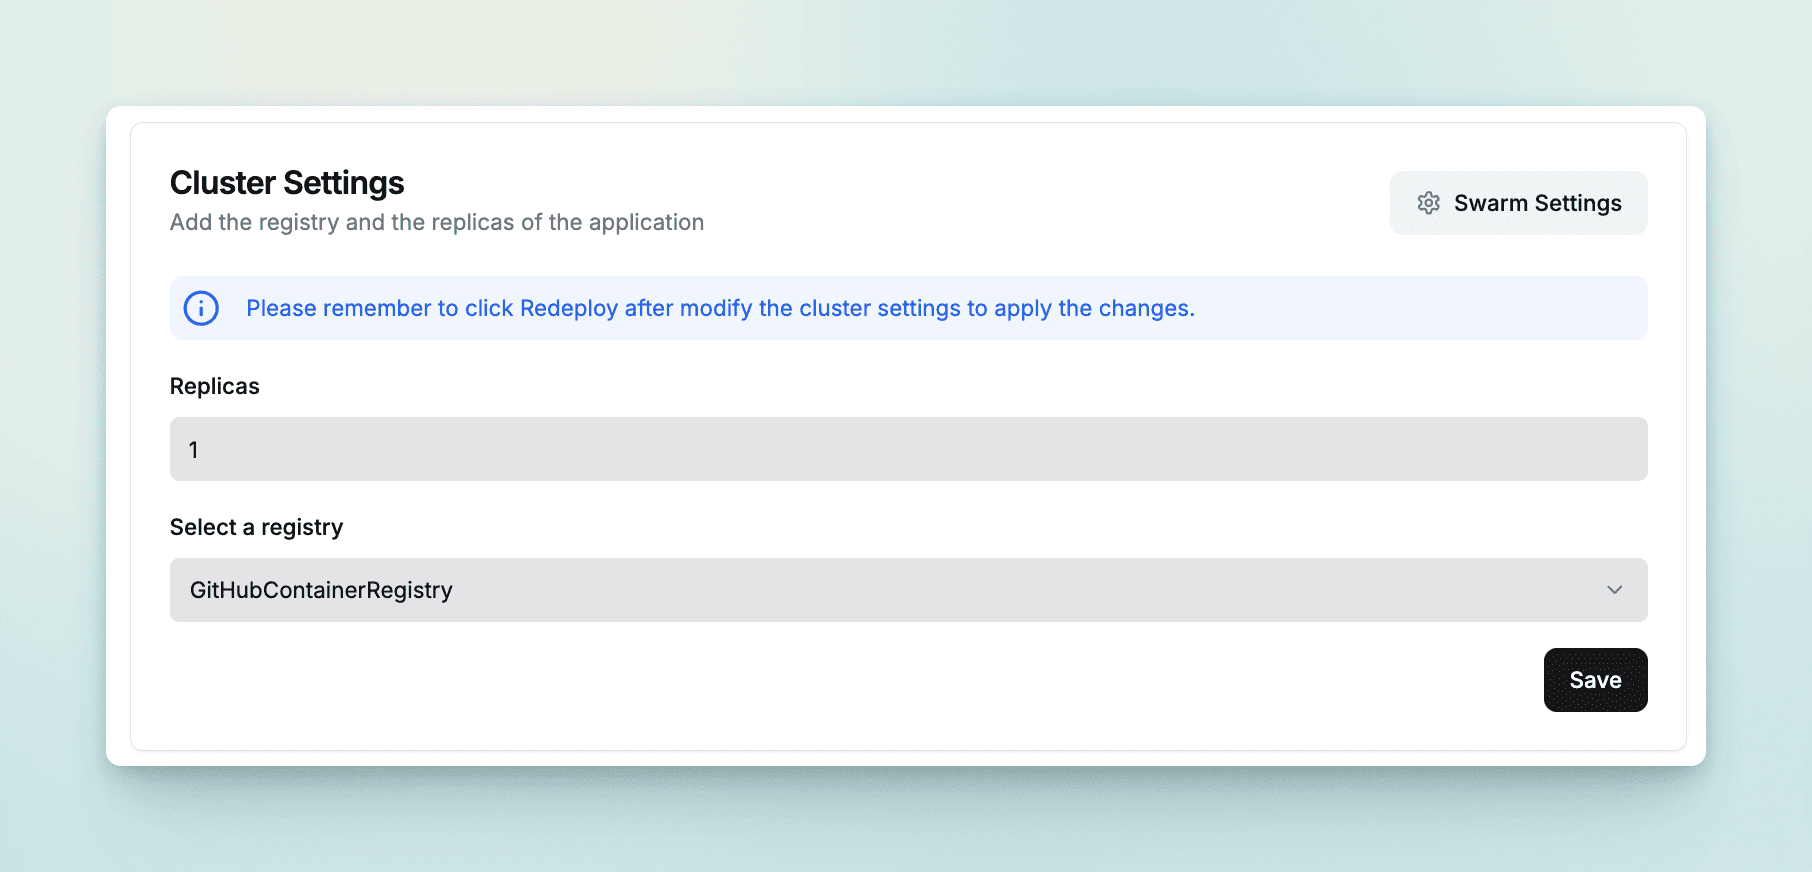
Task: Click the Replicas field label
Action: 214,386
